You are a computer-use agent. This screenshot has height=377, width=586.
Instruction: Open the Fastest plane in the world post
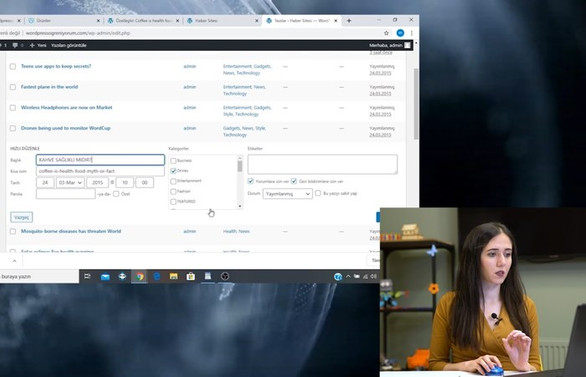click(49, 87)
